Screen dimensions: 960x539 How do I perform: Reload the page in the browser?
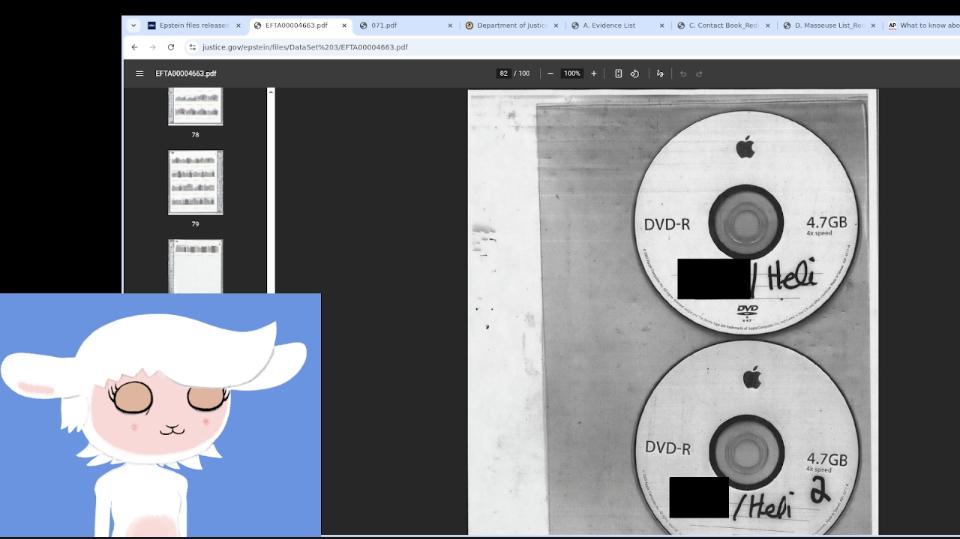coord(171,47)
